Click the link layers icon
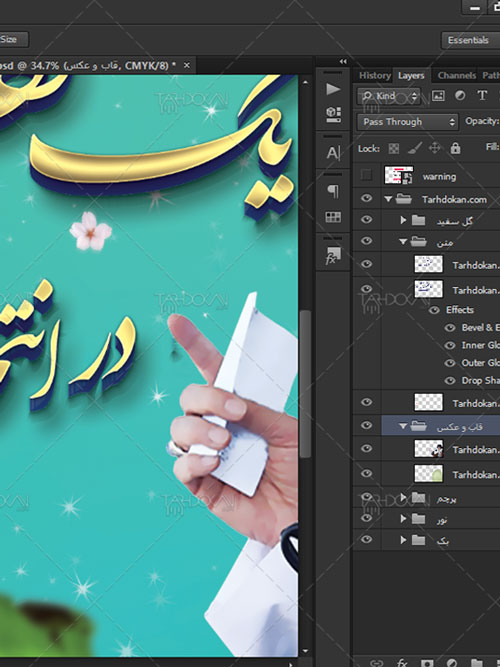 [x=377, y=663]
